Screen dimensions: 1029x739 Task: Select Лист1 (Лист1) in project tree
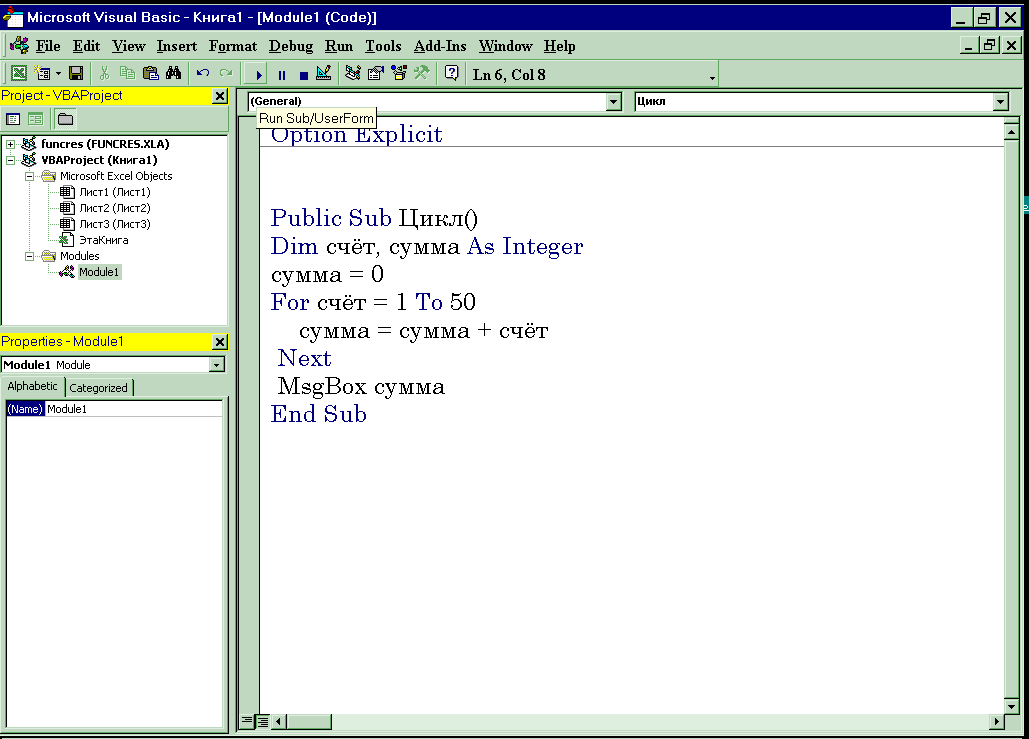(x=114, y=192)
